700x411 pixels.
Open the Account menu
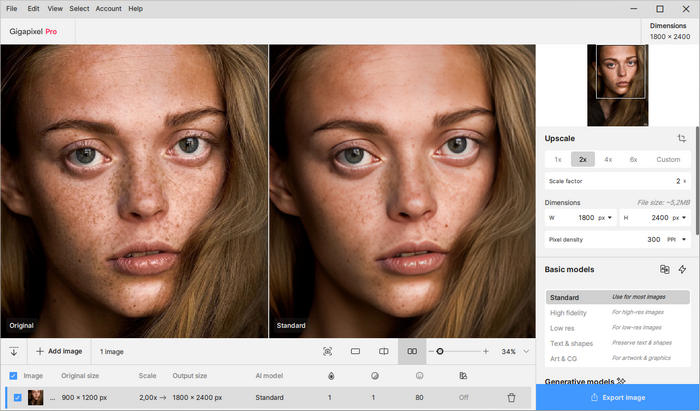click(108, 8)
